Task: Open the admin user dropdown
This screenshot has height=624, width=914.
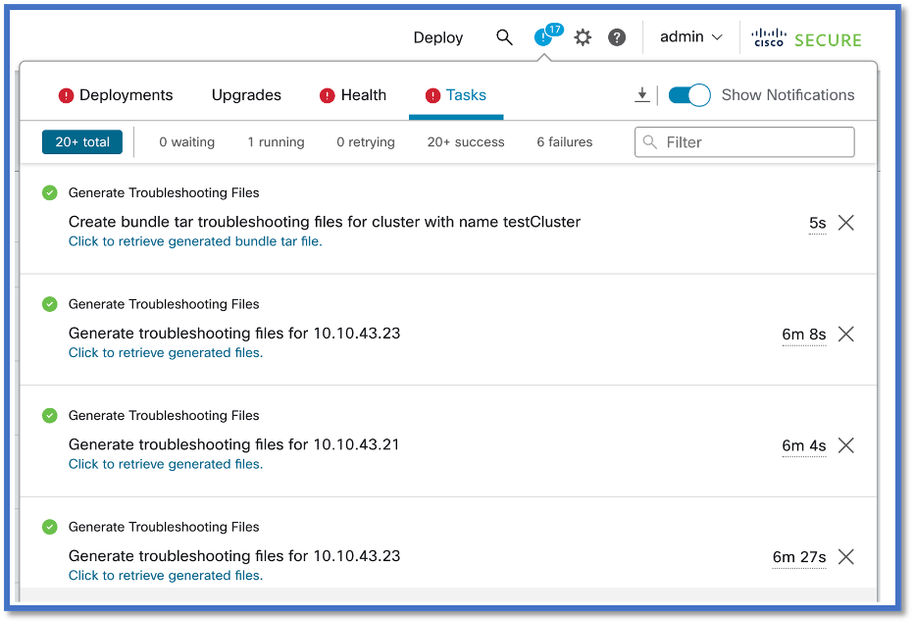Action: [691, 37]
